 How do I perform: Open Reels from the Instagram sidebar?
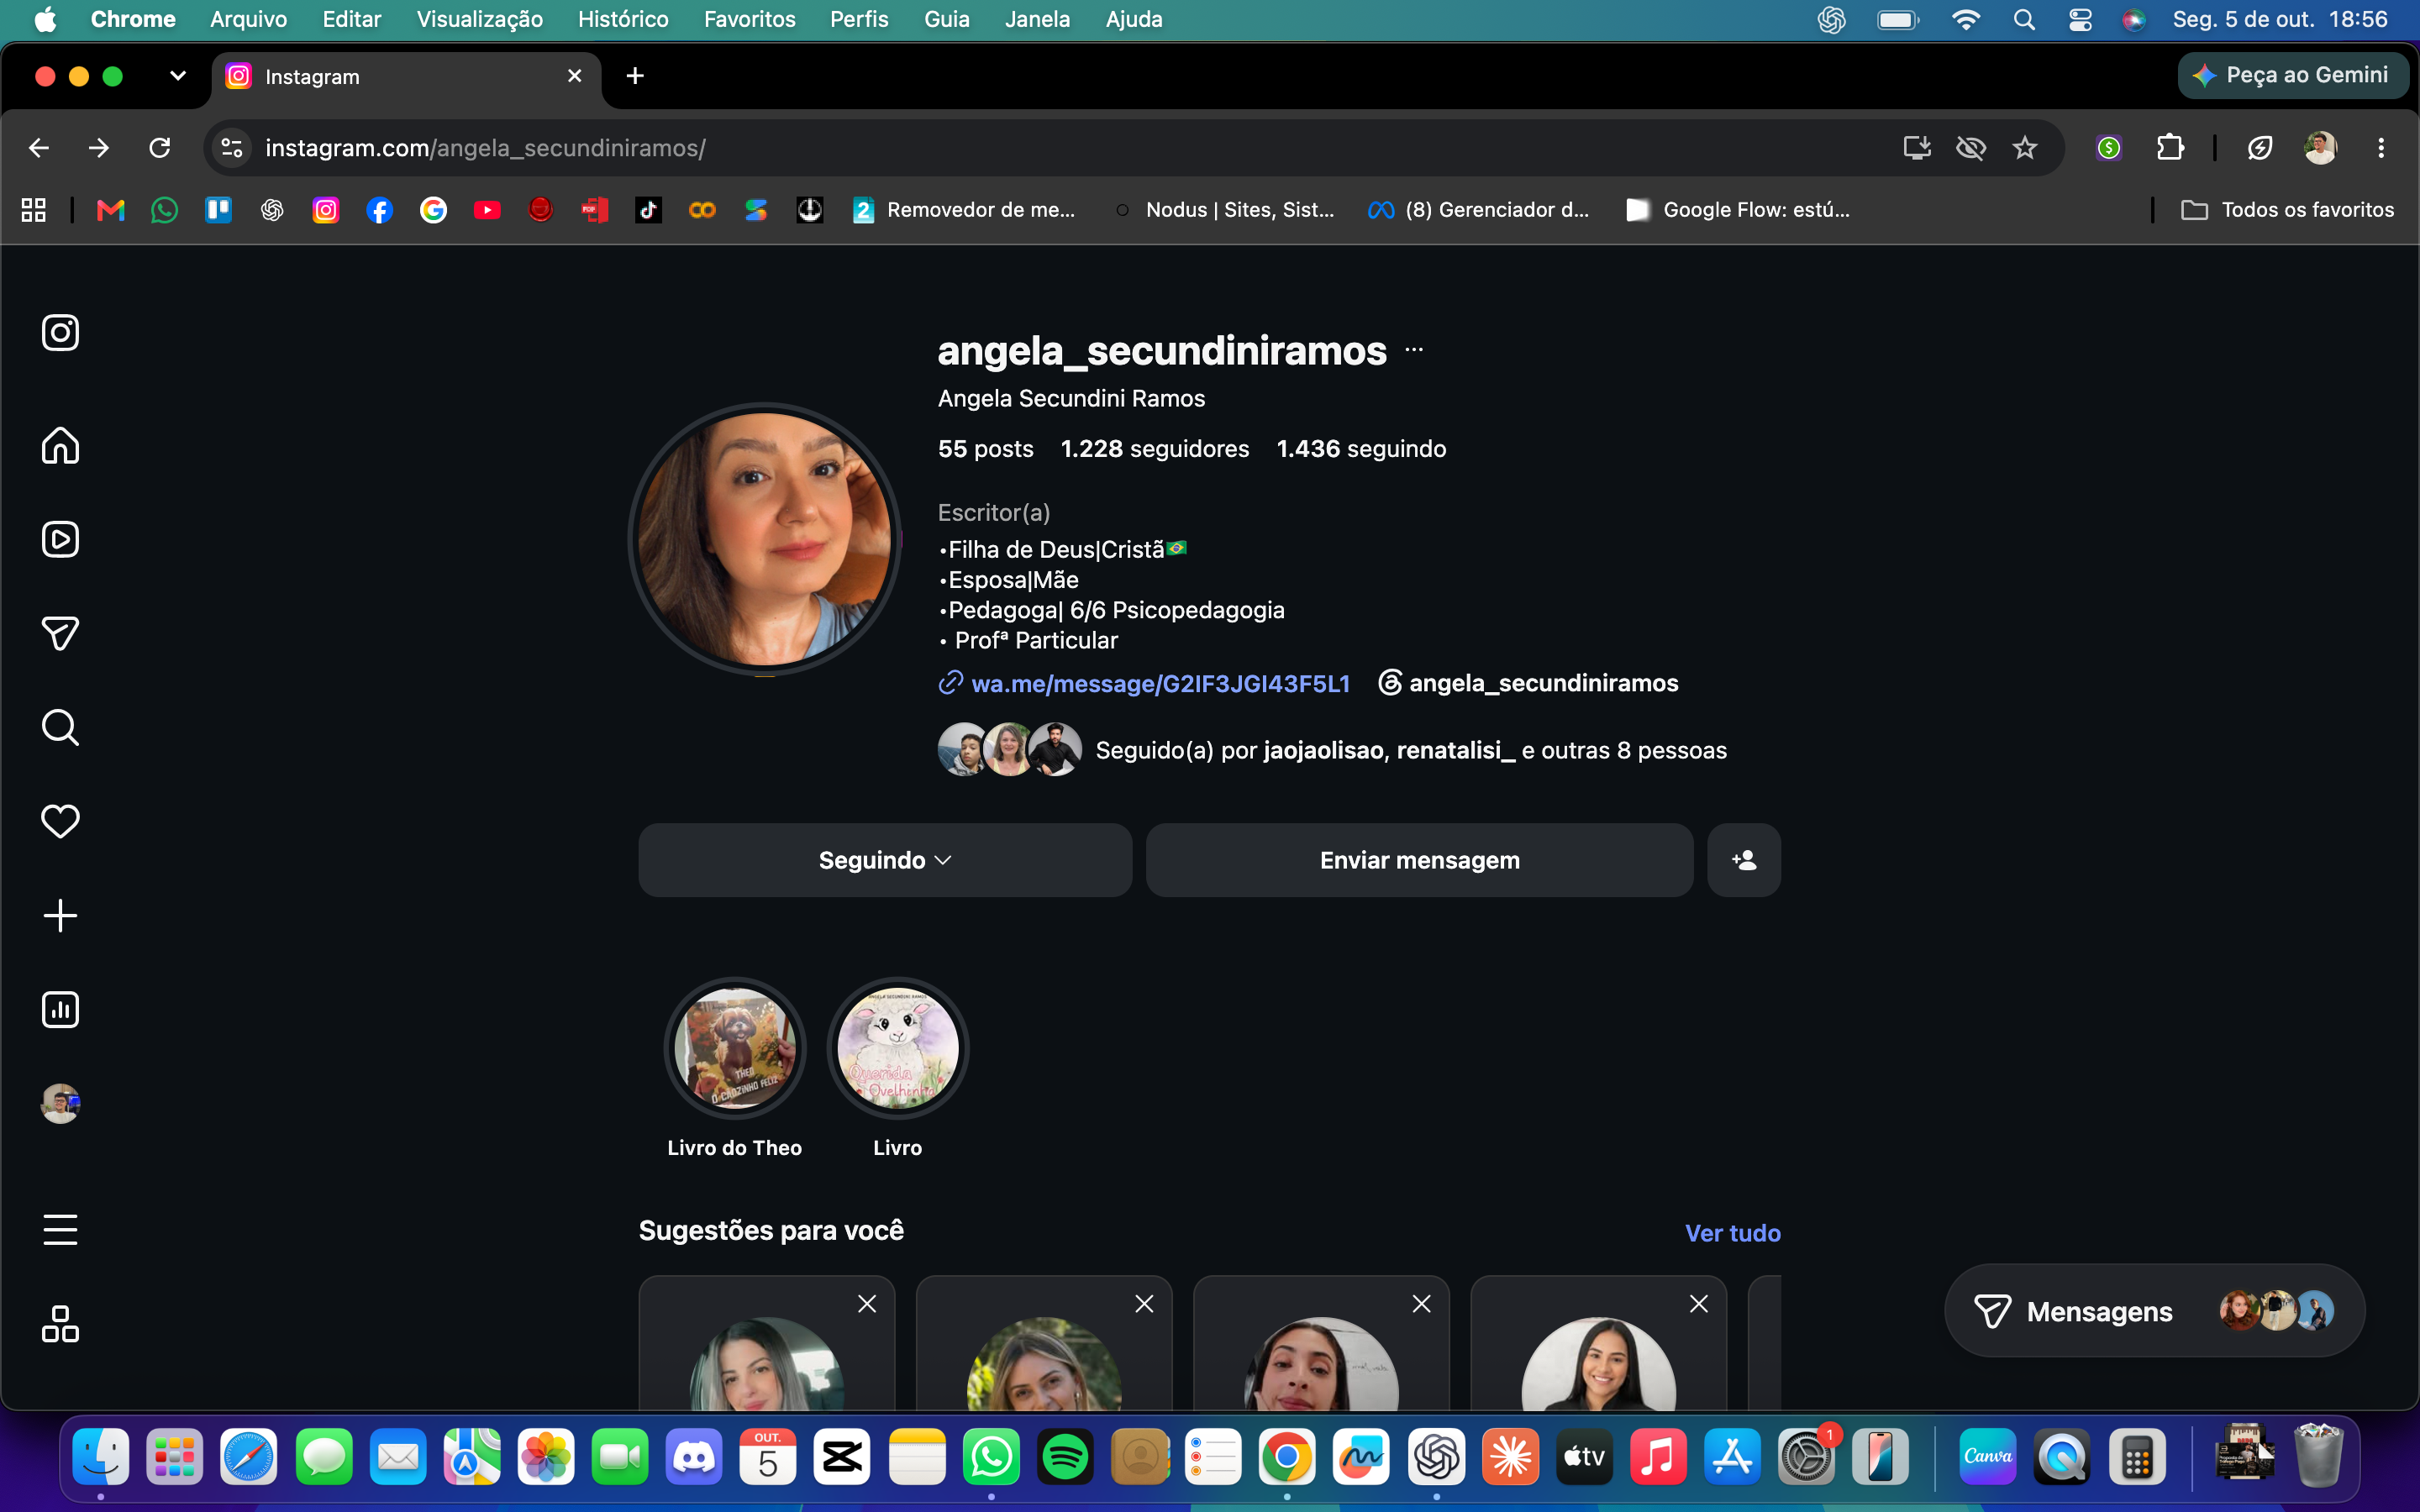(x=60, y=539)
